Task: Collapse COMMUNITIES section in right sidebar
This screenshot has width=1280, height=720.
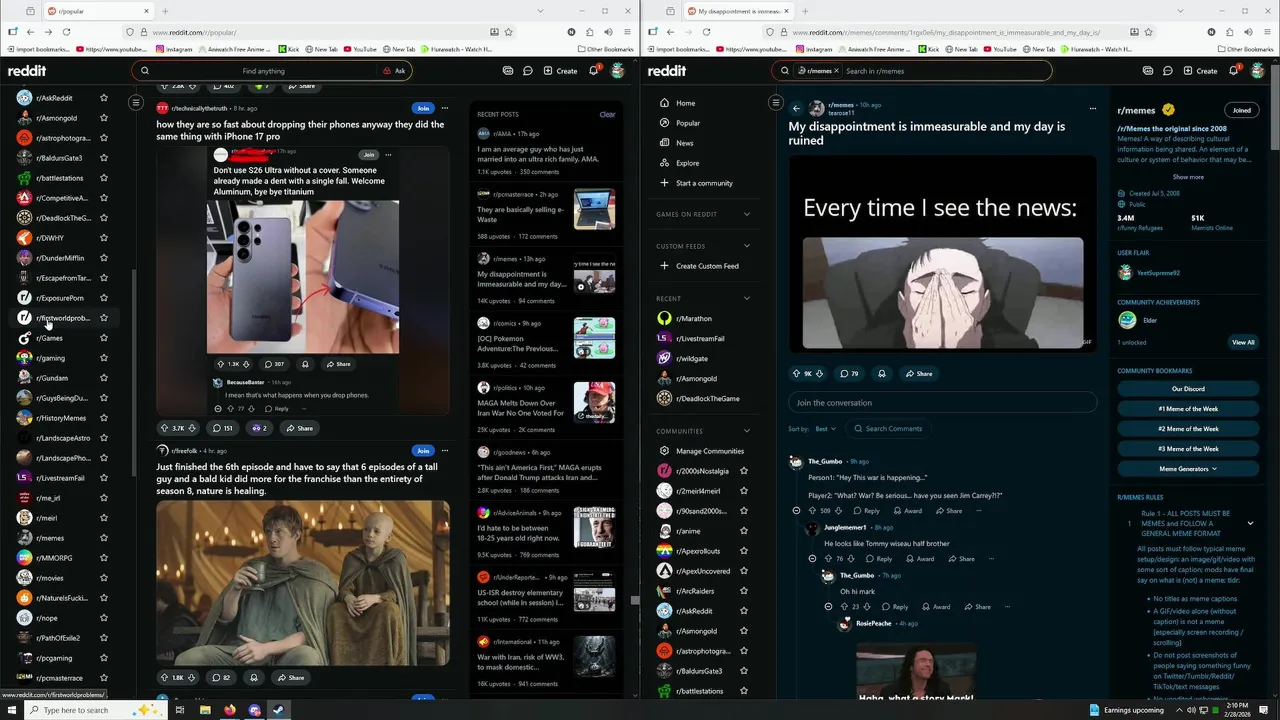Action: coord(746,431)
